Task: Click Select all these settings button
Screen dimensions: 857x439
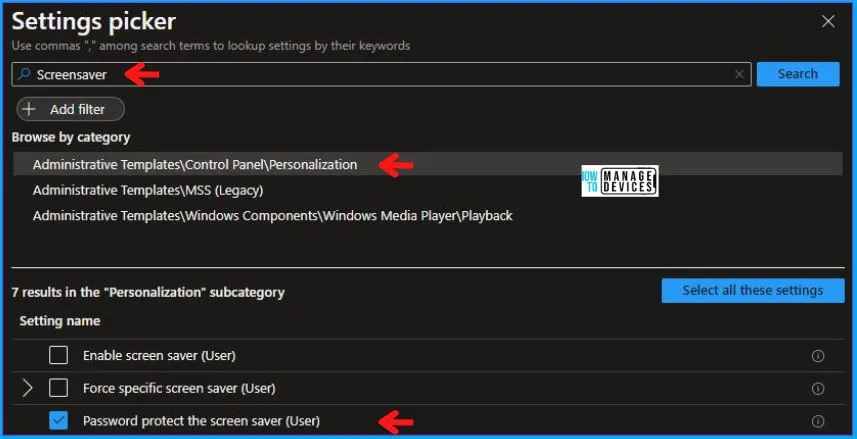Action: point(753,290)
